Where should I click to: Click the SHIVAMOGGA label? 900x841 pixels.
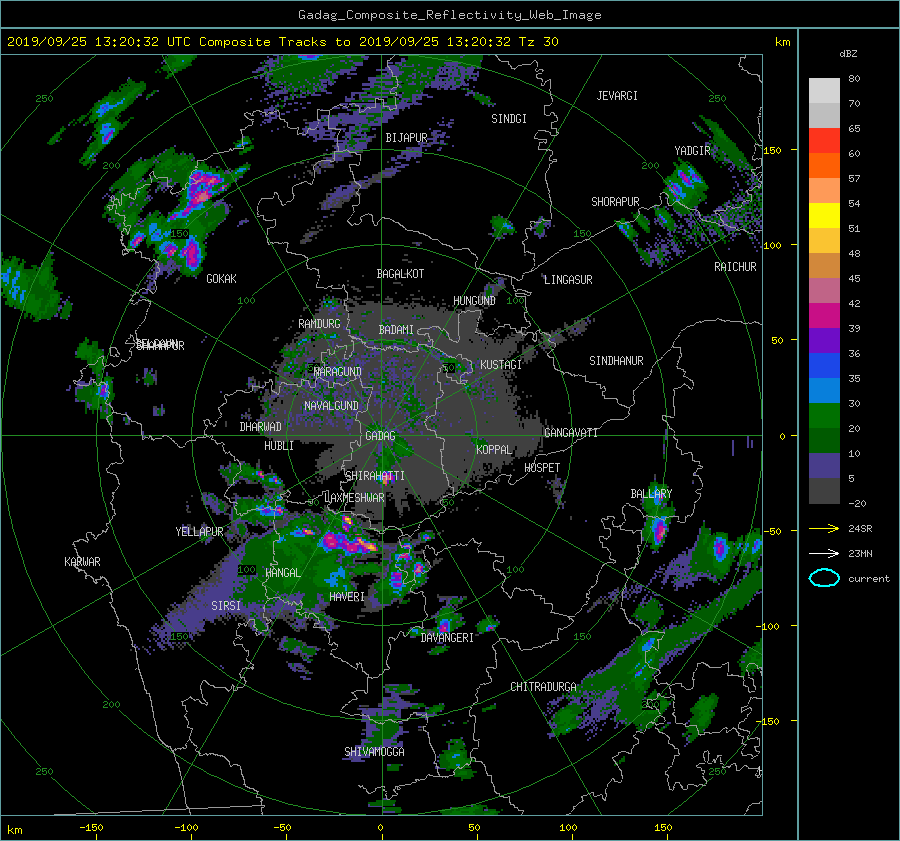click(374, 751)
